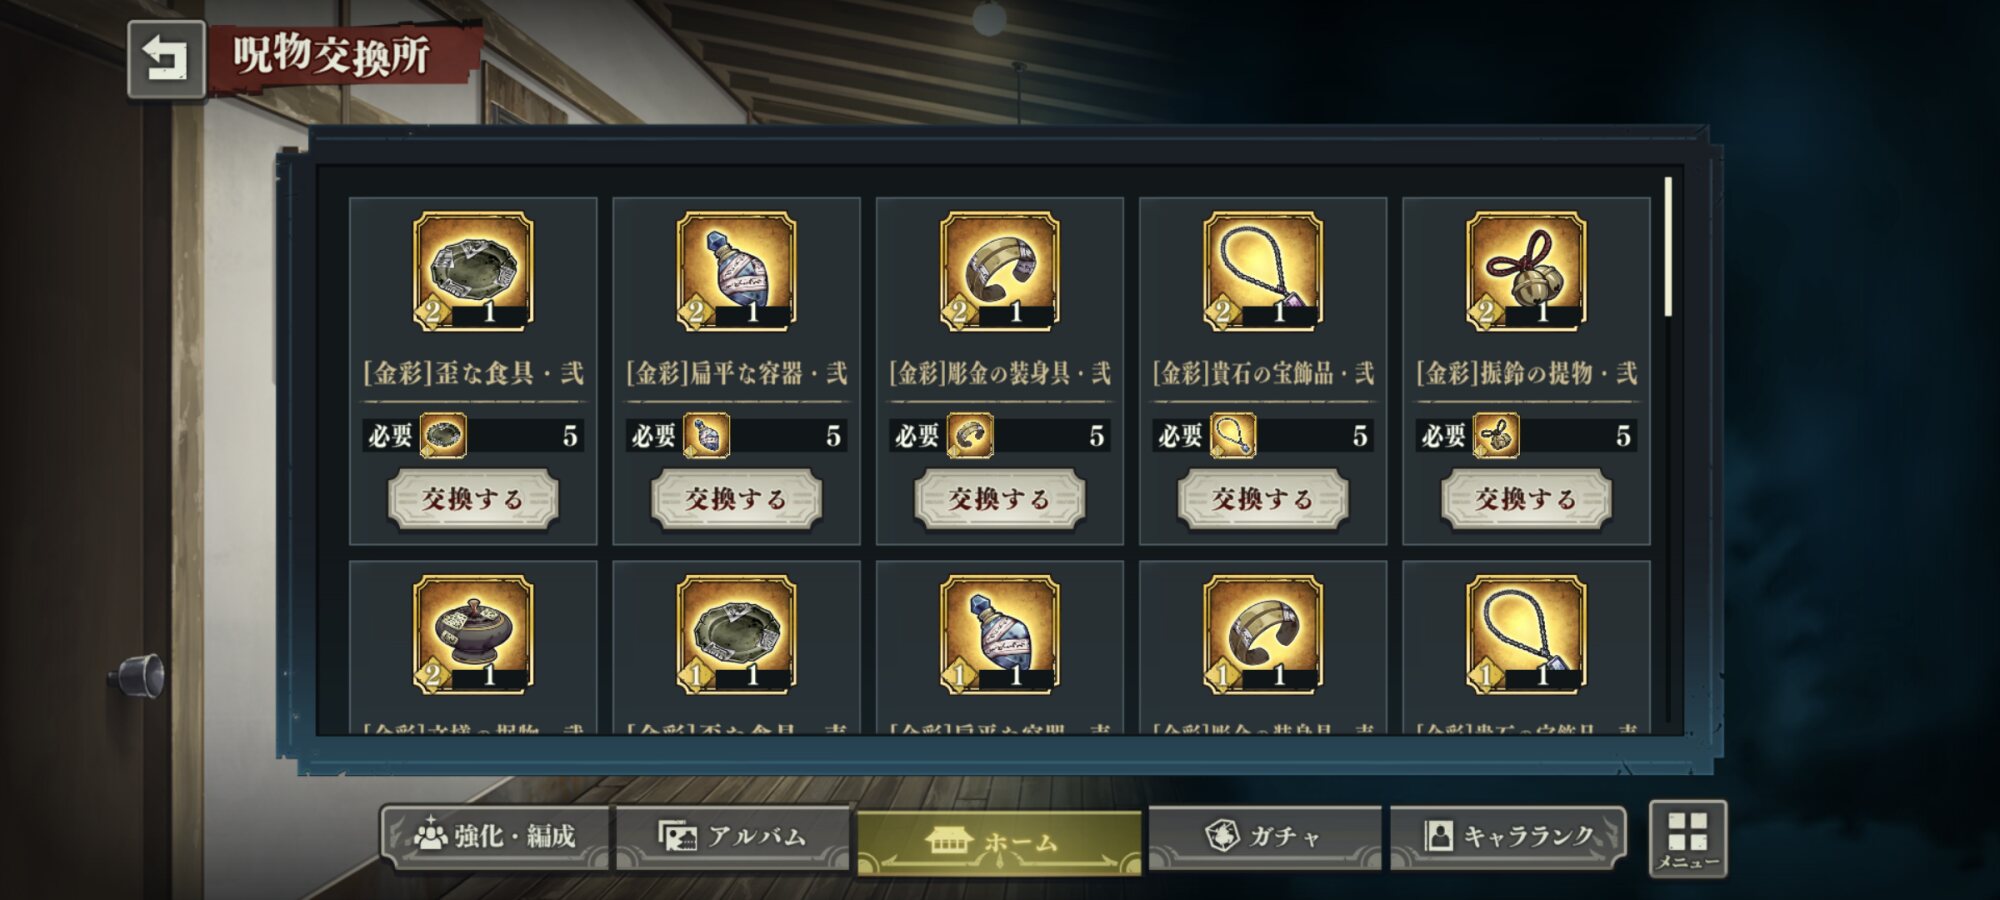This screenshot has width=2000, height=900.
Task: Click 交換する under 扁平な容器・弐
Action: (736, 498)
